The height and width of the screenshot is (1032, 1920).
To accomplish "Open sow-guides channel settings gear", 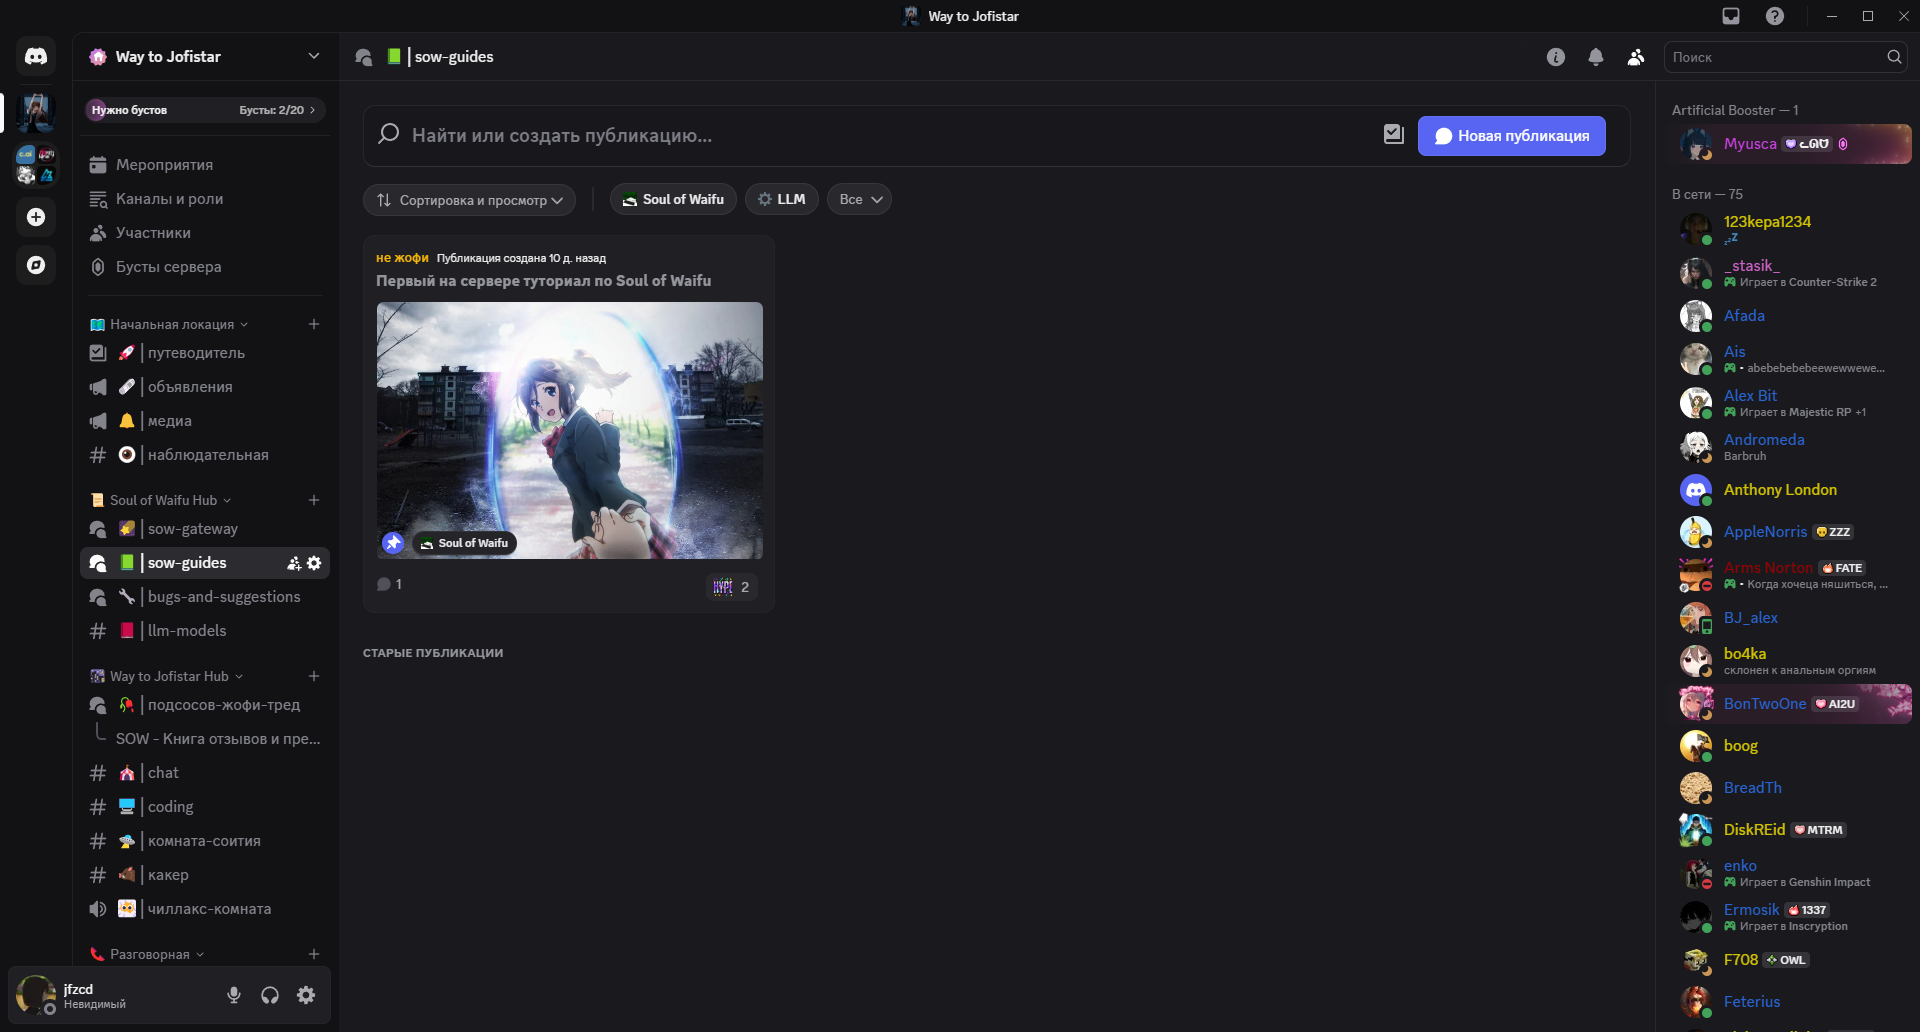I will tap(314, 563).
